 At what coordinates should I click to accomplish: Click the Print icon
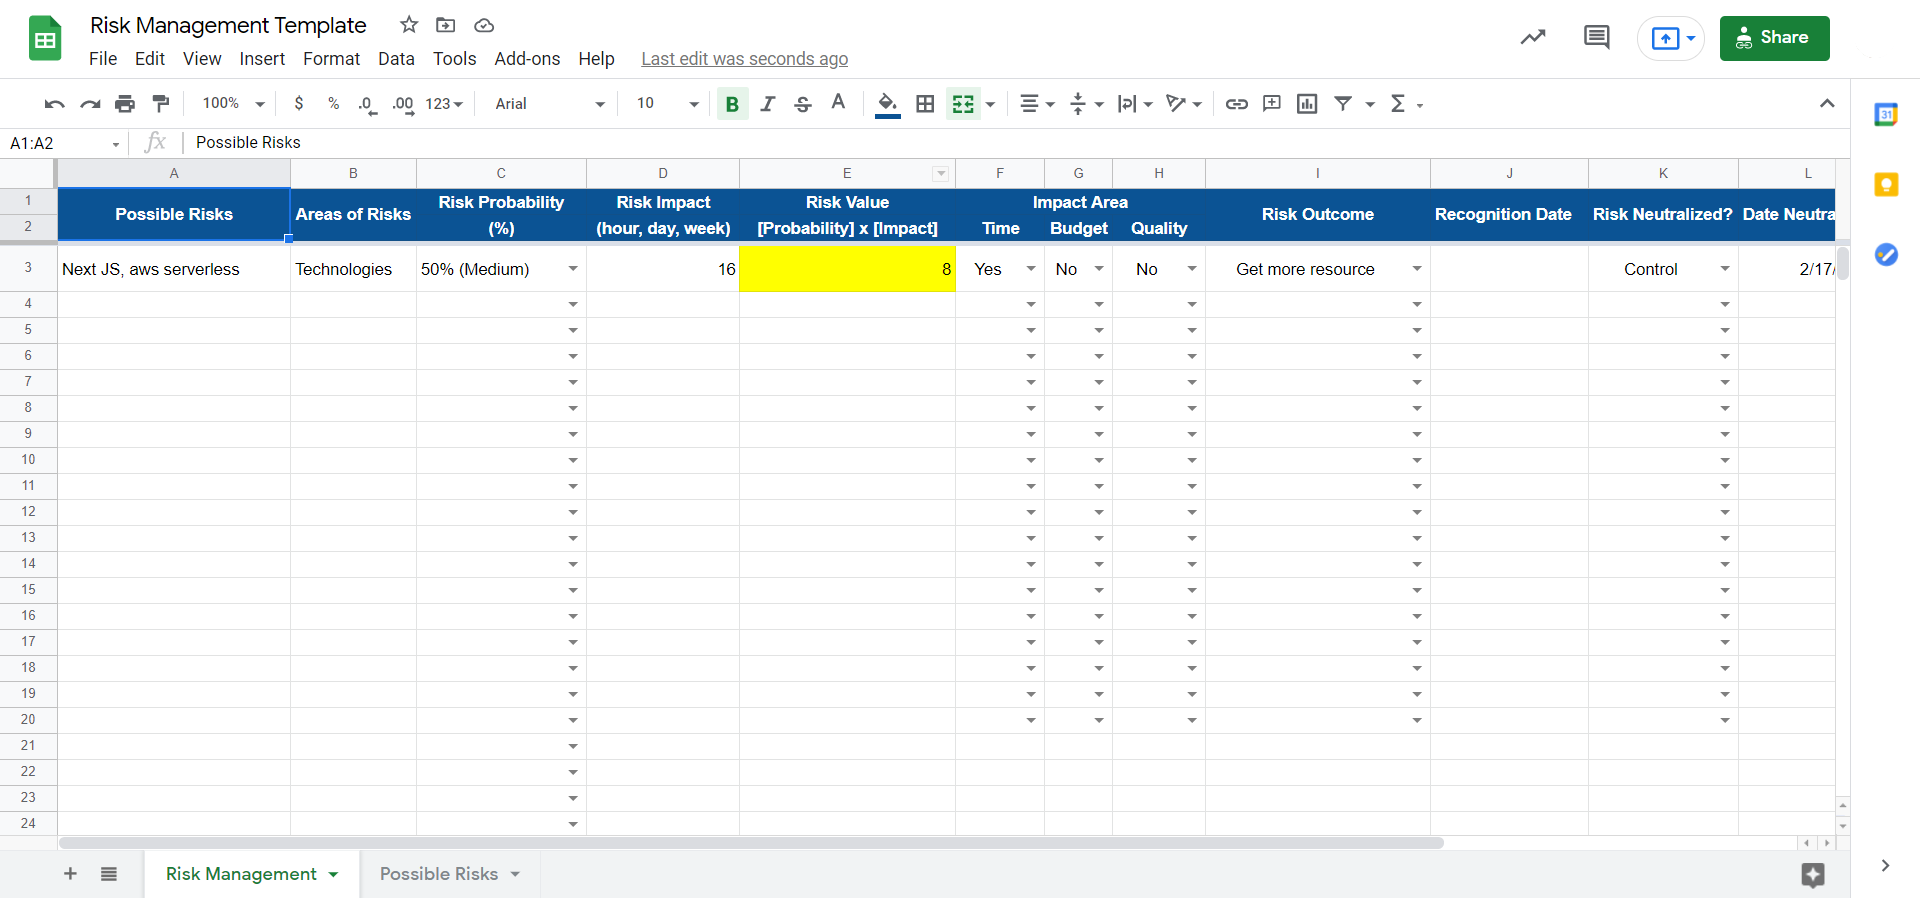125,104
